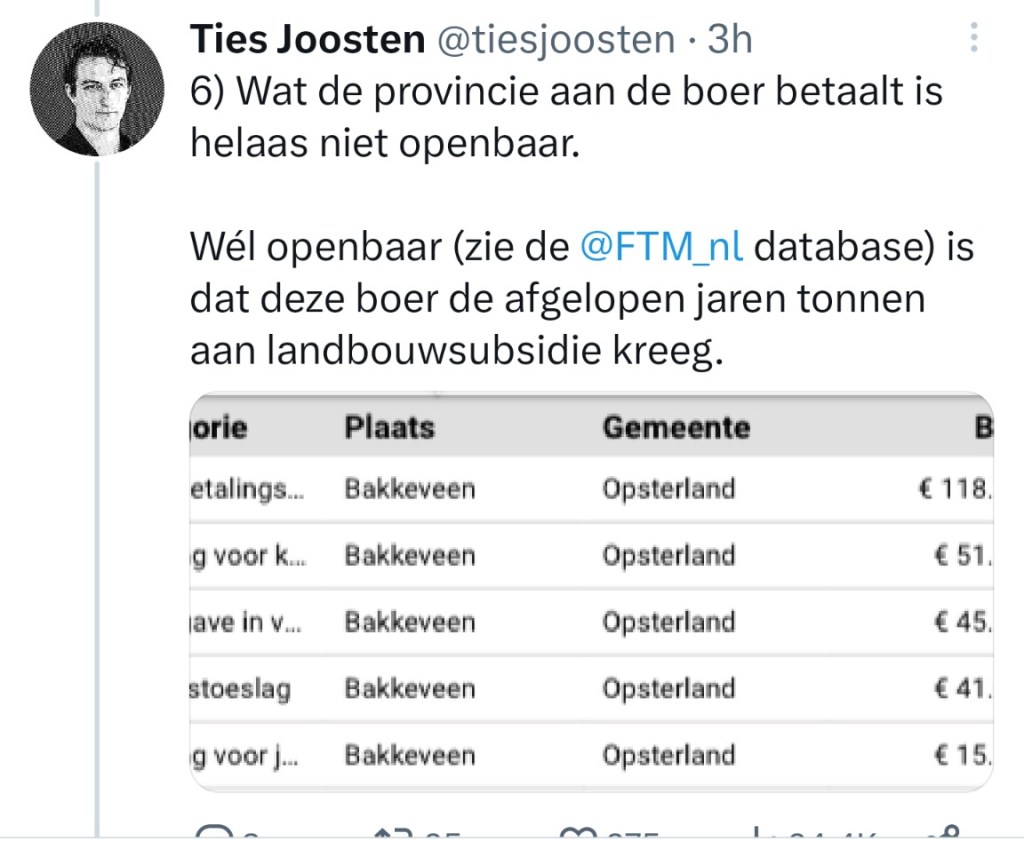This screenshot has width=1024, height=841.
Task: Select the 'stoeslag' category cell
Action: [240, 689]
